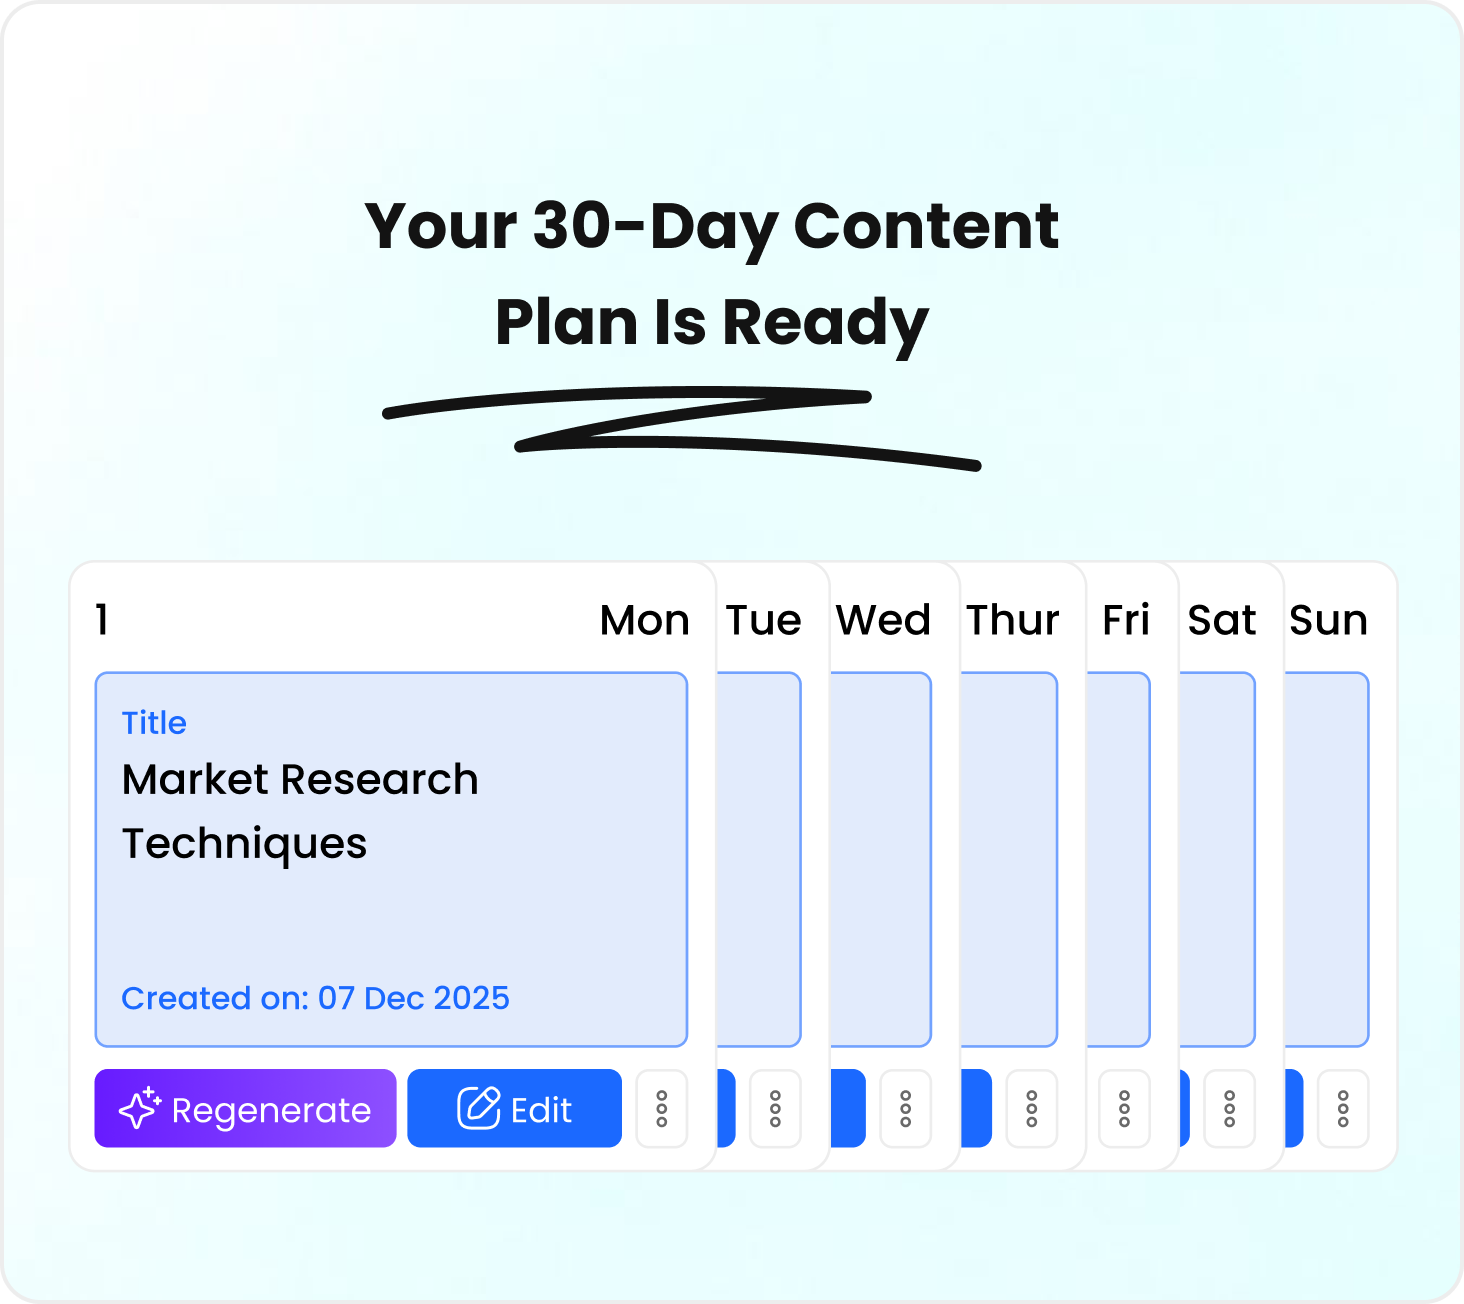Click the Edit button on Monday card

pyautogui.click(x=514, y=1108)
